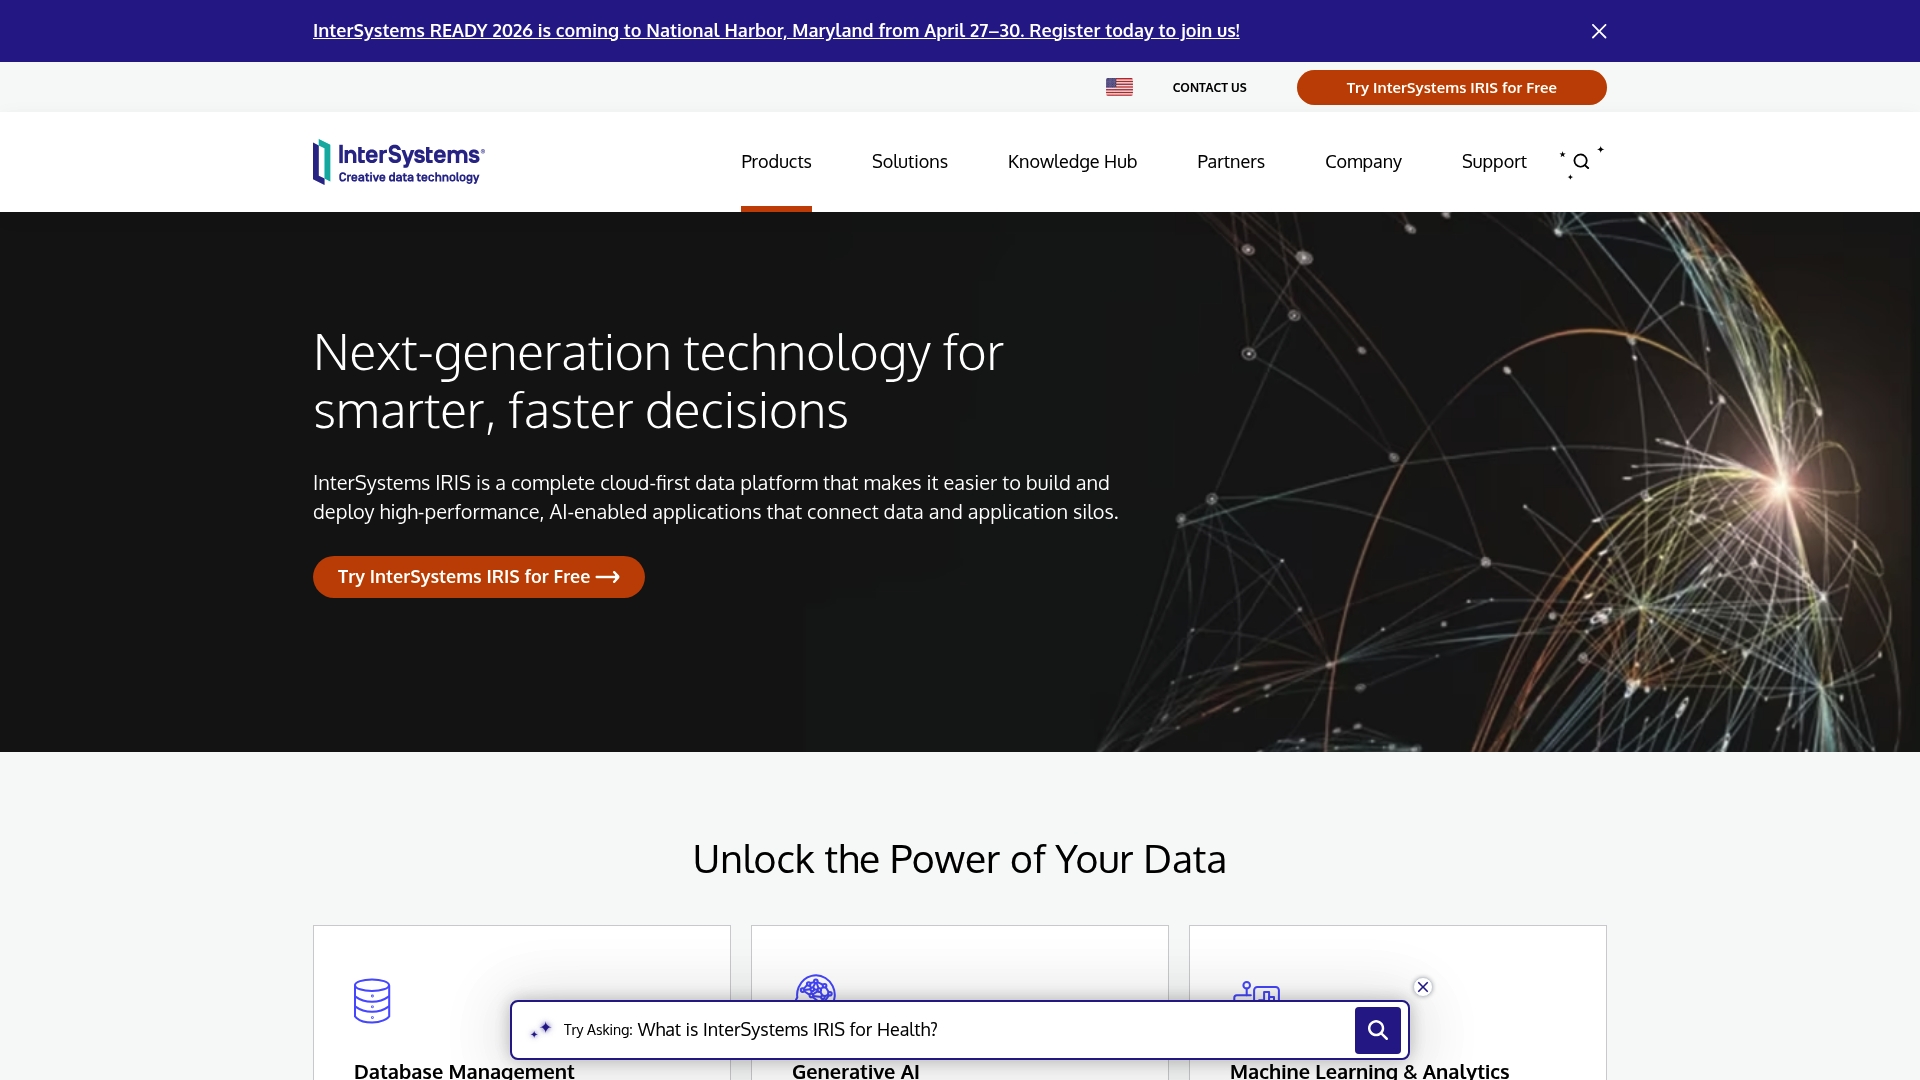Click the InterSystems logo
This screenshot has height=1080, width=1920.
coord(398,161)
